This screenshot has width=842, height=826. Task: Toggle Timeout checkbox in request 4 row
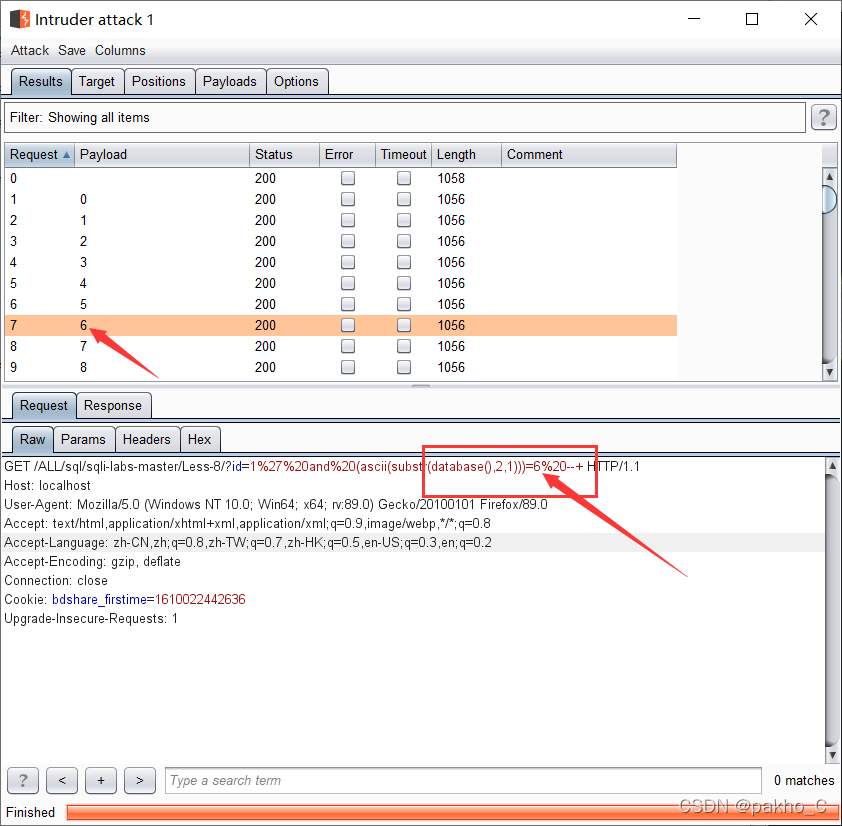tap(404, 262)
